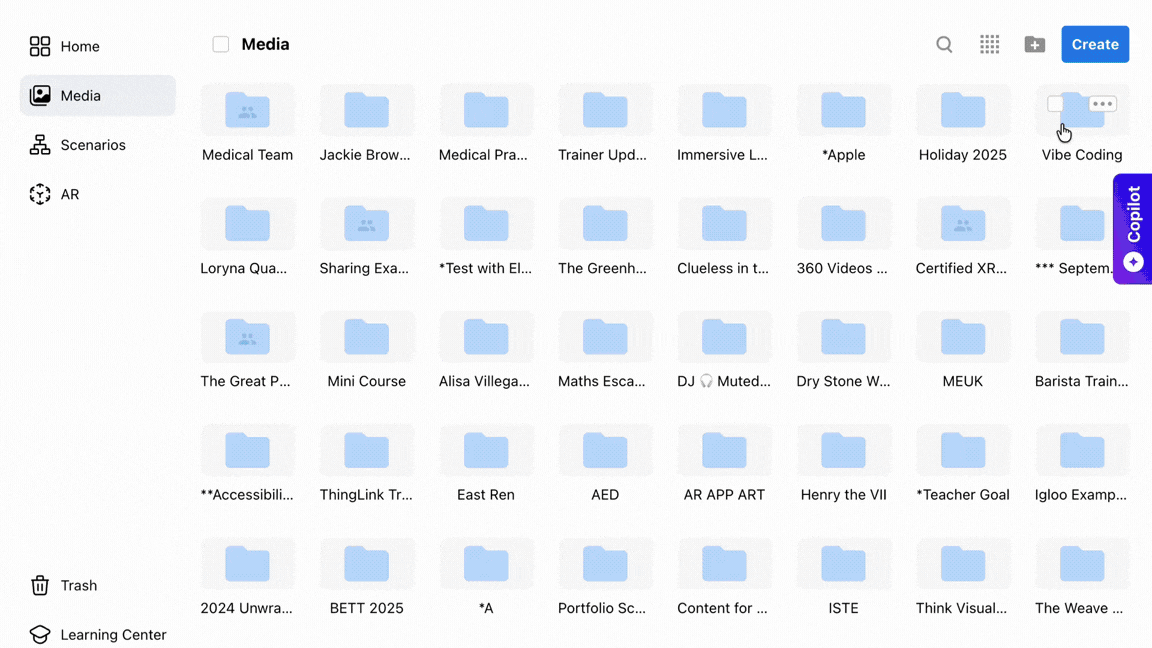The height and width of the screenshot is (648, 1152).
Task: Open the Copilot side panel
Action: [1133, 228]
